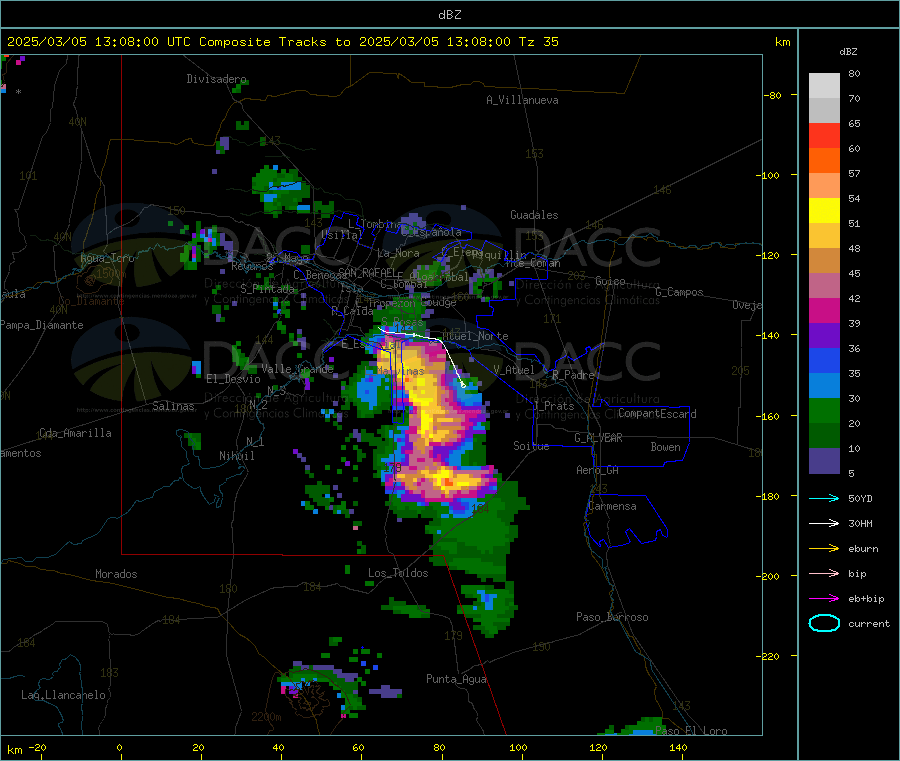Click the '-80' tick on right axis
This screenshot has width=900, height=761.
[x=773, y=95]
